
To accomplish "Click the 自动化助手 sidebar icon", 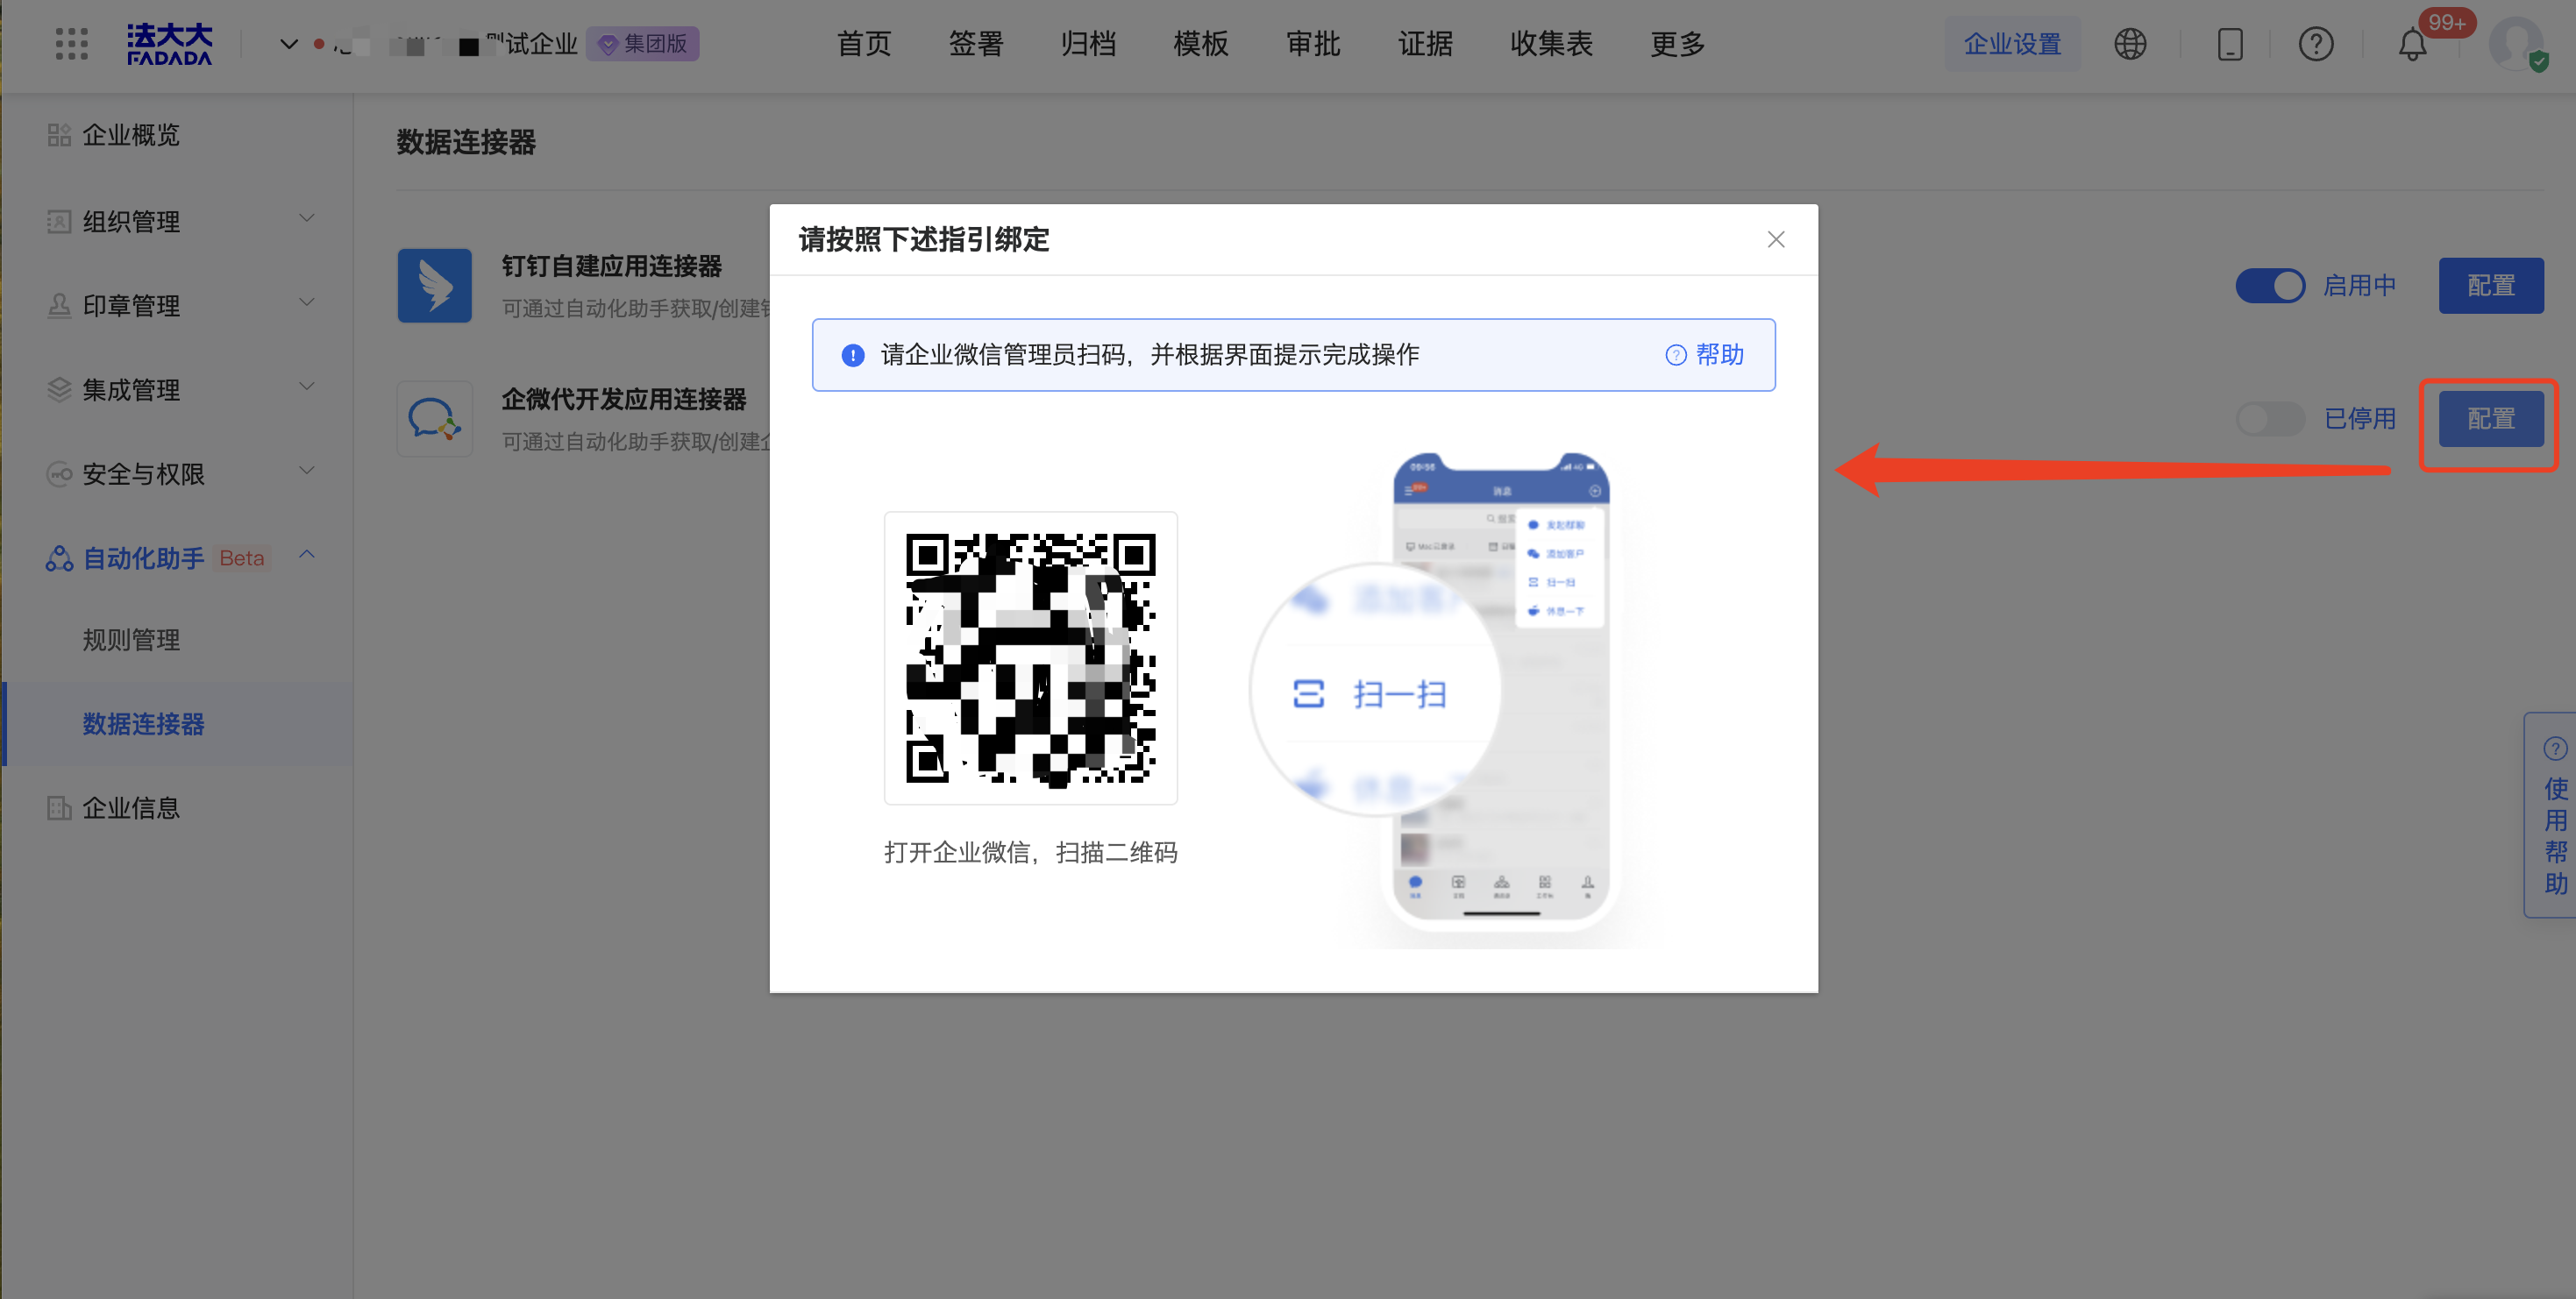I will coord(59,558).
